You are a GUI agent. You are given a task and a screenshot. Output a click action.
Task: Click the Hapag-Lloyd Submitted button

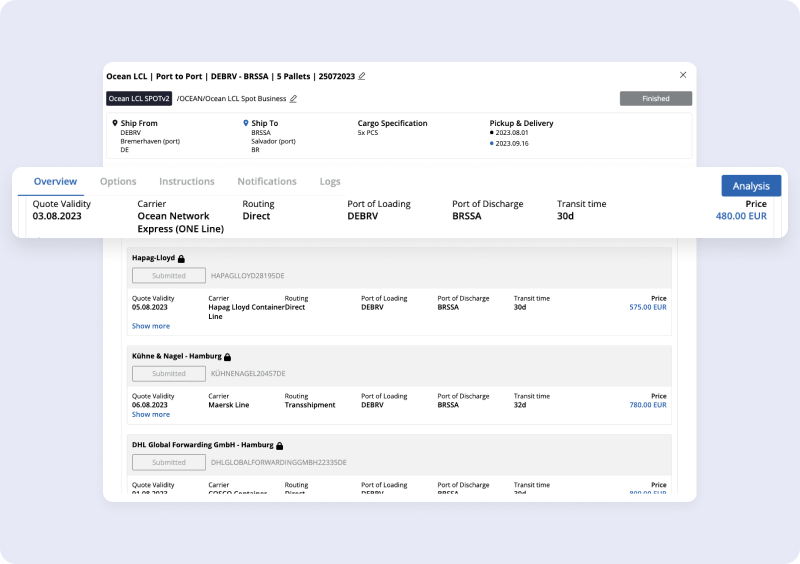169,276
